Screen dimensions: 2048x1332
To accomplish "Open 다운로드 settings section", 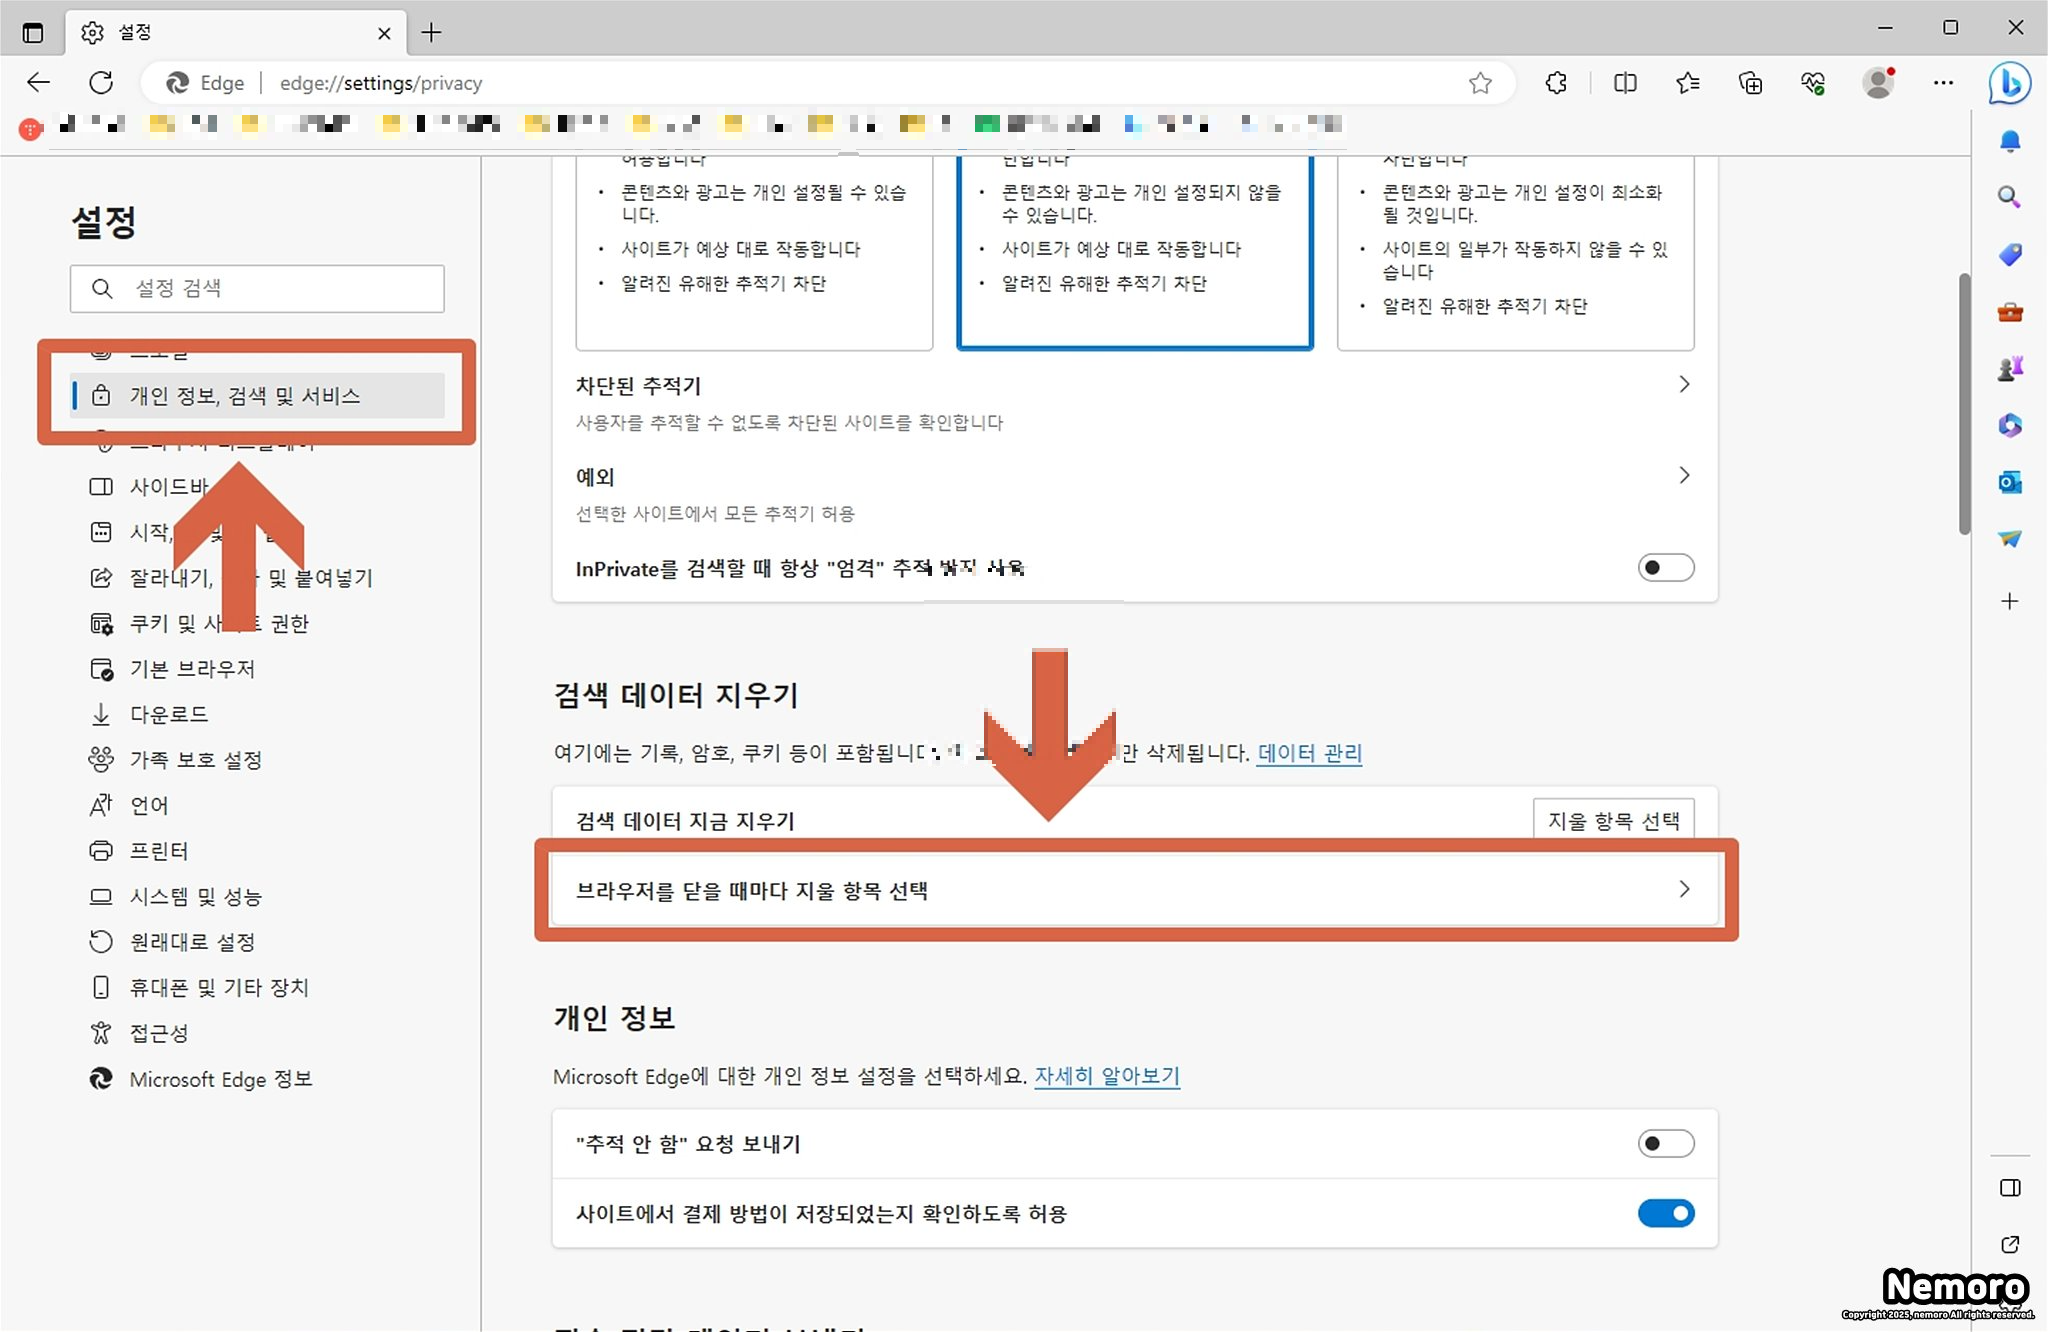I will (x=169, y=715).
